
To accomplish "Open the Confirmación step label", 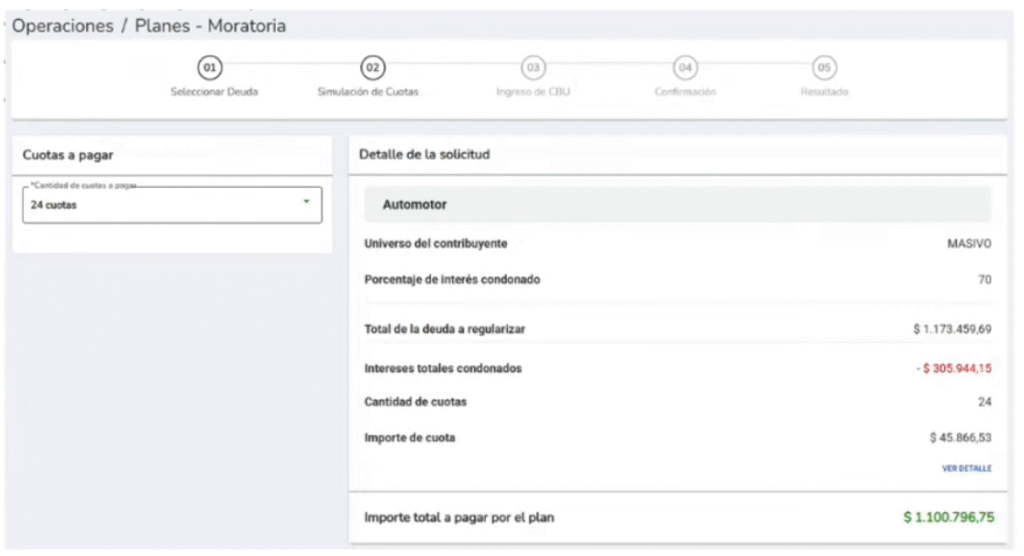I will click(685, 92).
